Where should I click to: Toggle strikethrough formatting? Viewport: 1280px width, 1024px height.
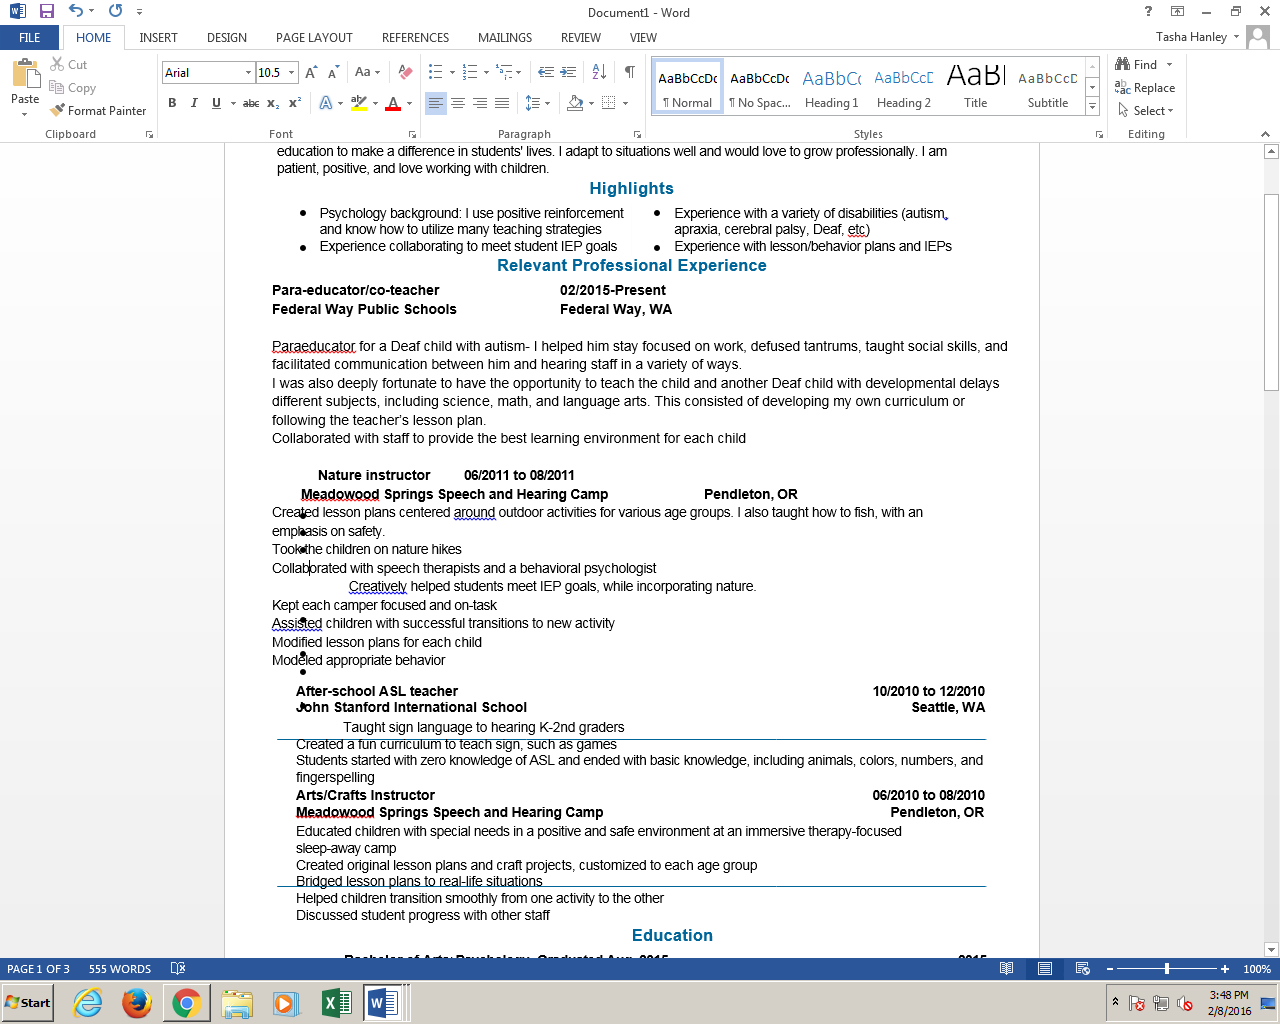coord(251,103)
